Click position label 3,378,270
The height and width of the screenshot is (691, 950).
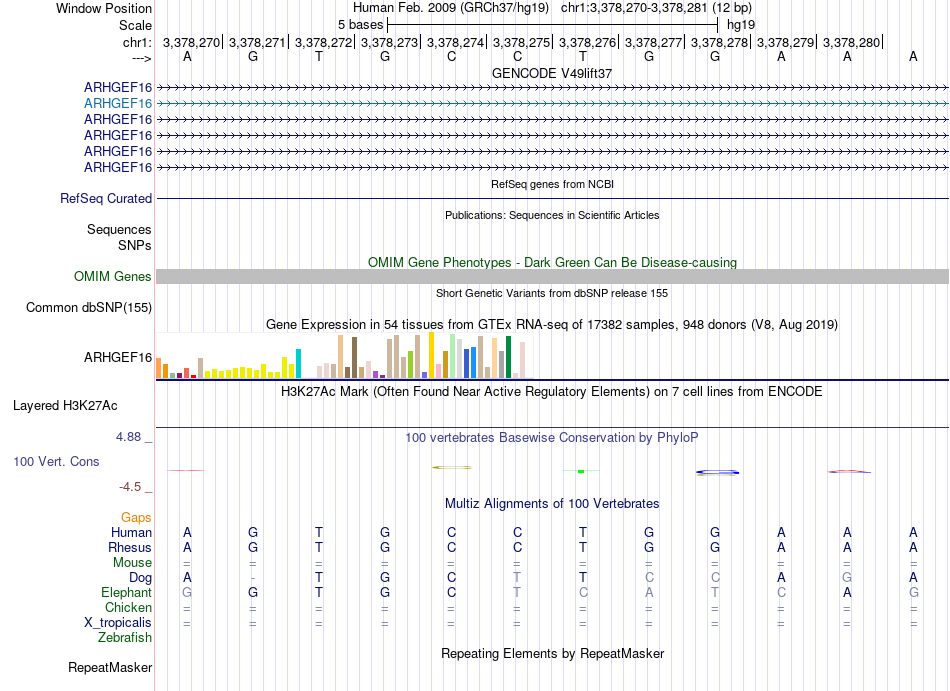[x=191, y=42]
